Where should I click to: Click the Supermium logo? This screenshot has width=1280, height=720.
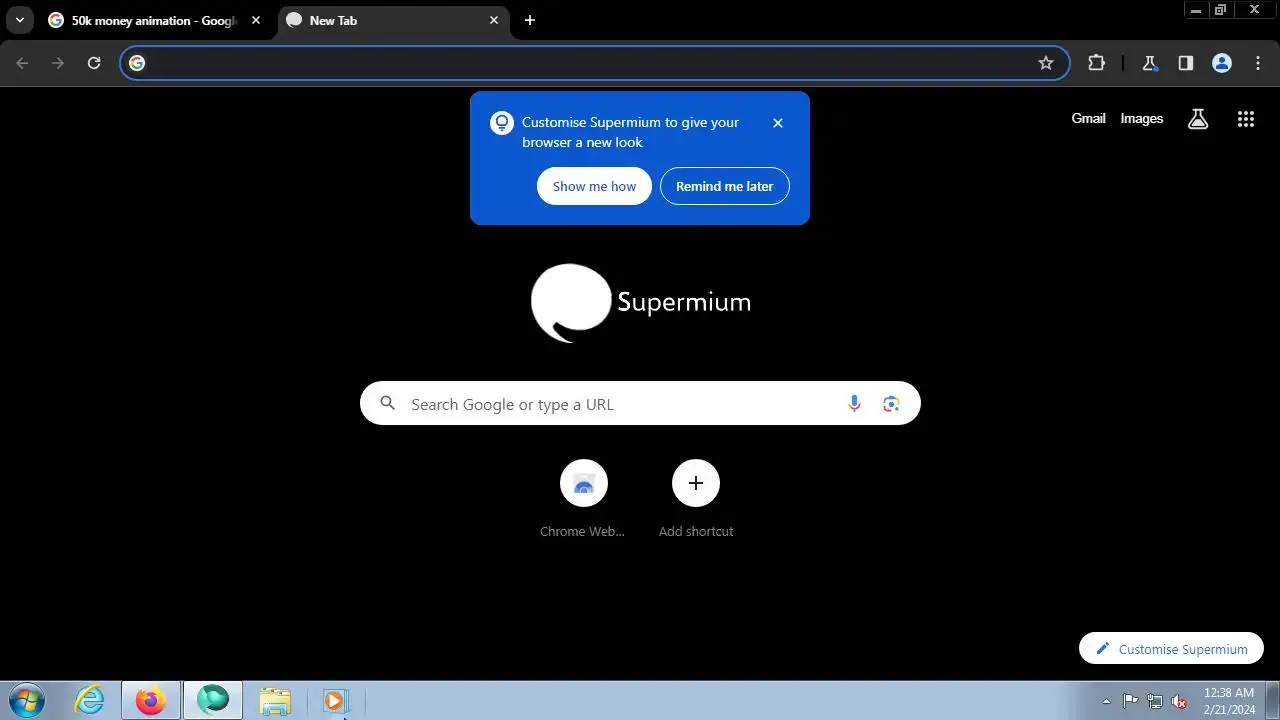641,302
